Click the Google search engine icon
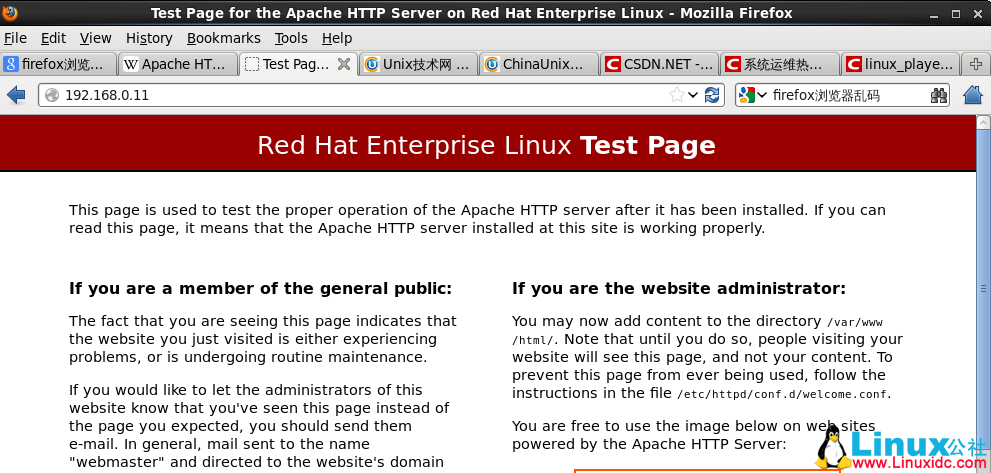The image size is (991, 473). click(746, 95)
